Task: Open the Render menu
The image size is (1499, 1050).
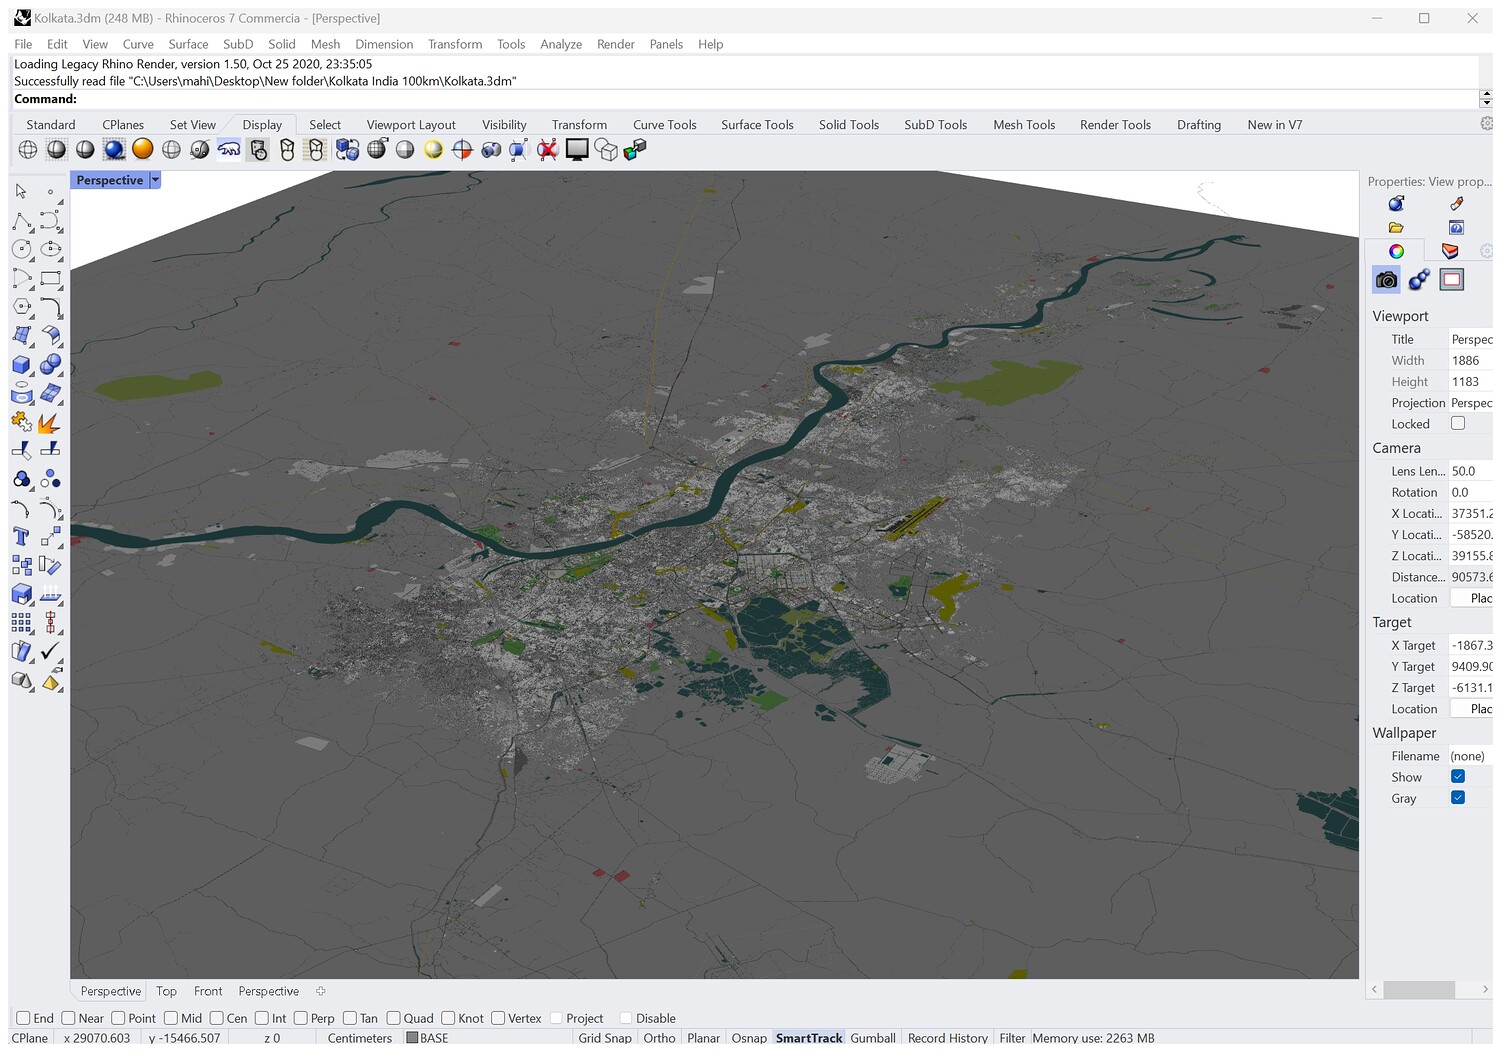Action: click(x=615, y=44)
